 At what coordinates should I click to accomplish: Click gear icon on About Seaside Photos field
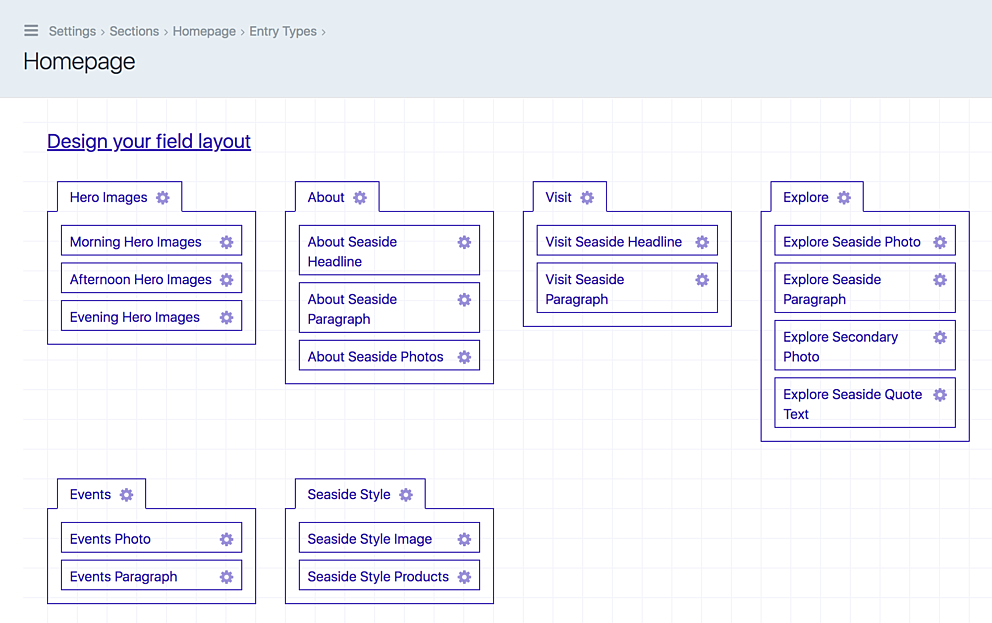pyautogui.click(x=464, y=357)
